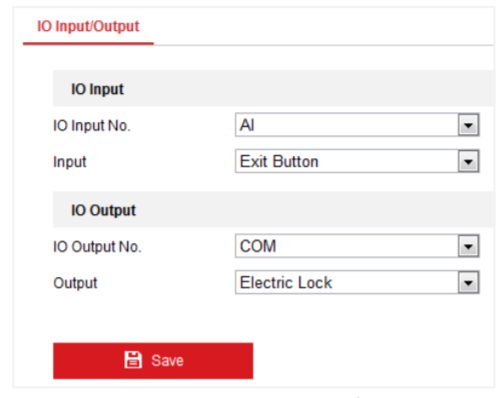The height and width of the screenshot is (398, 504).
Task: Save the IO configuration
Action: tap(153, 361)
